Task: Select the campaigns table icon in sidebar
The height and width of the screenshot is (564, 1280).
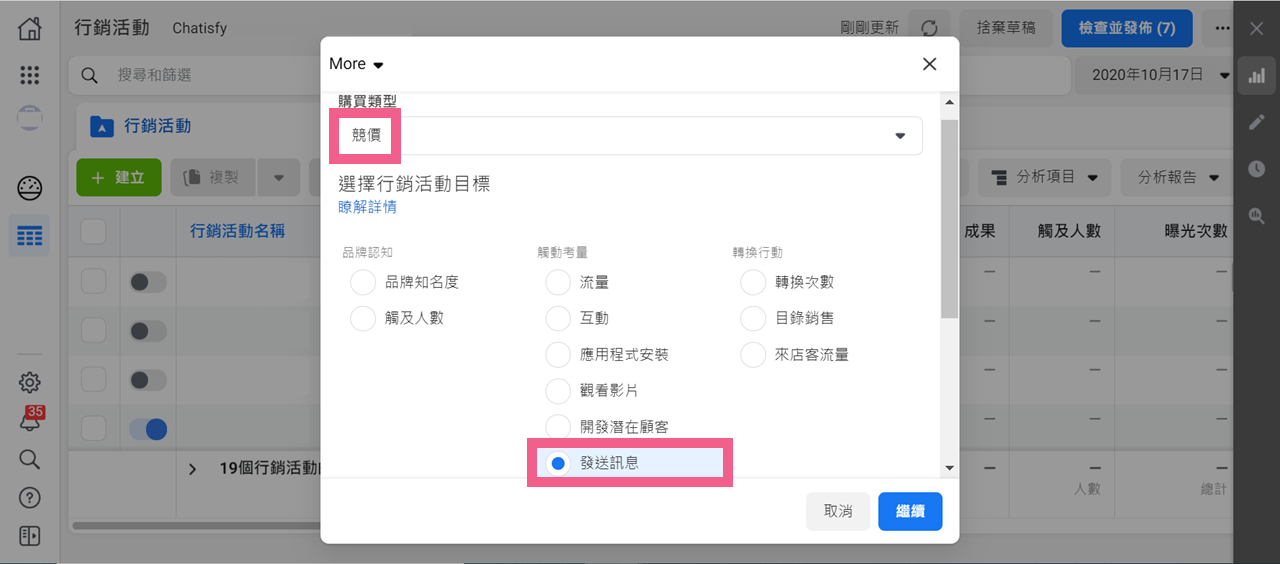Action: click(30, 236)
